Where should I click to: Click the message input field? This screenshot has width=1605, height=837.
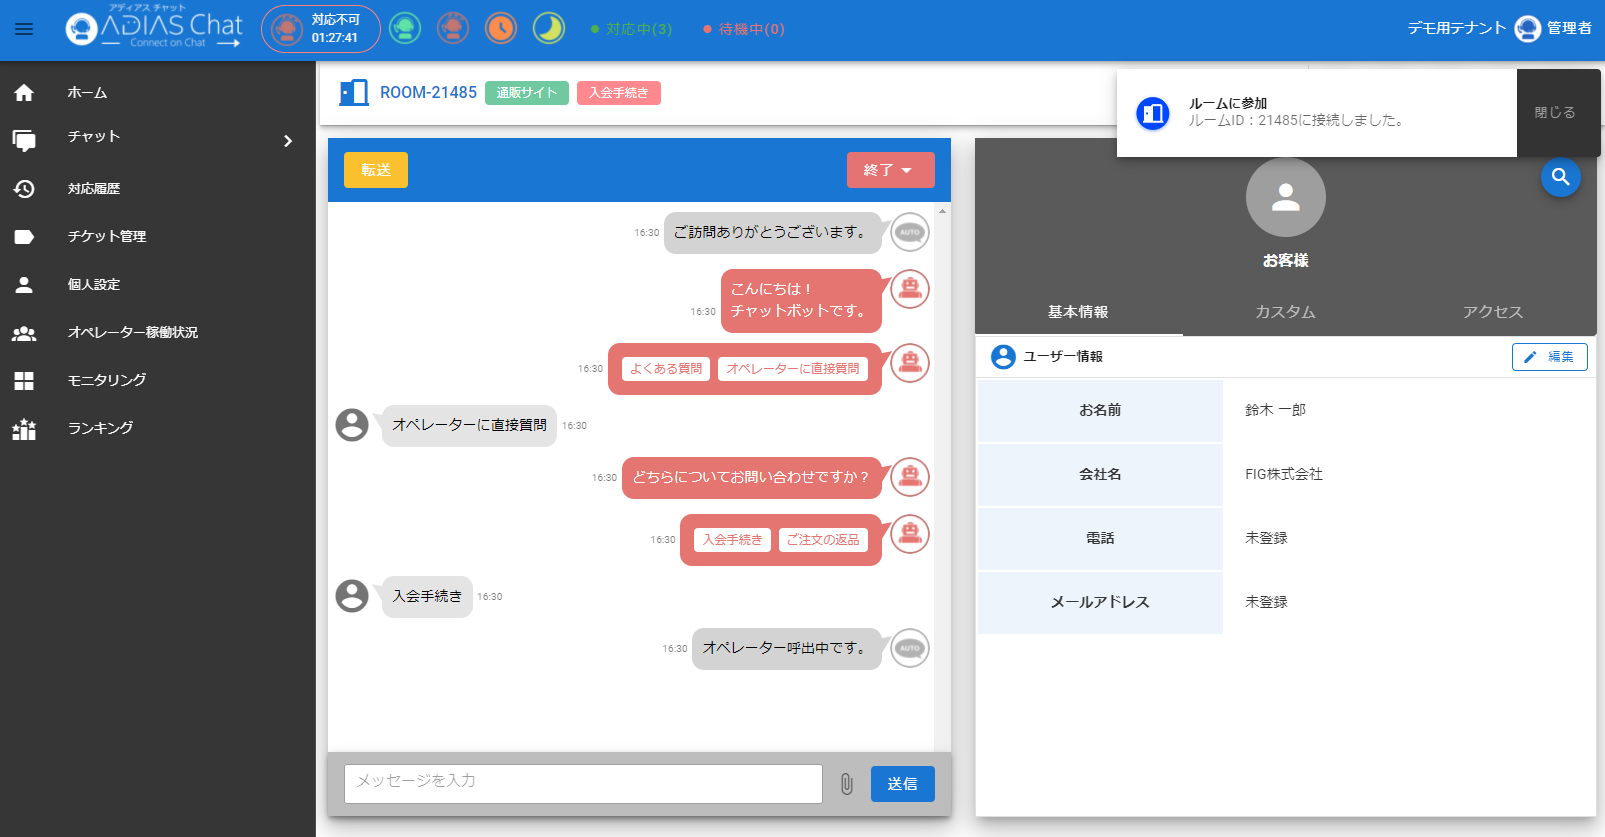(x=583, y=784)
